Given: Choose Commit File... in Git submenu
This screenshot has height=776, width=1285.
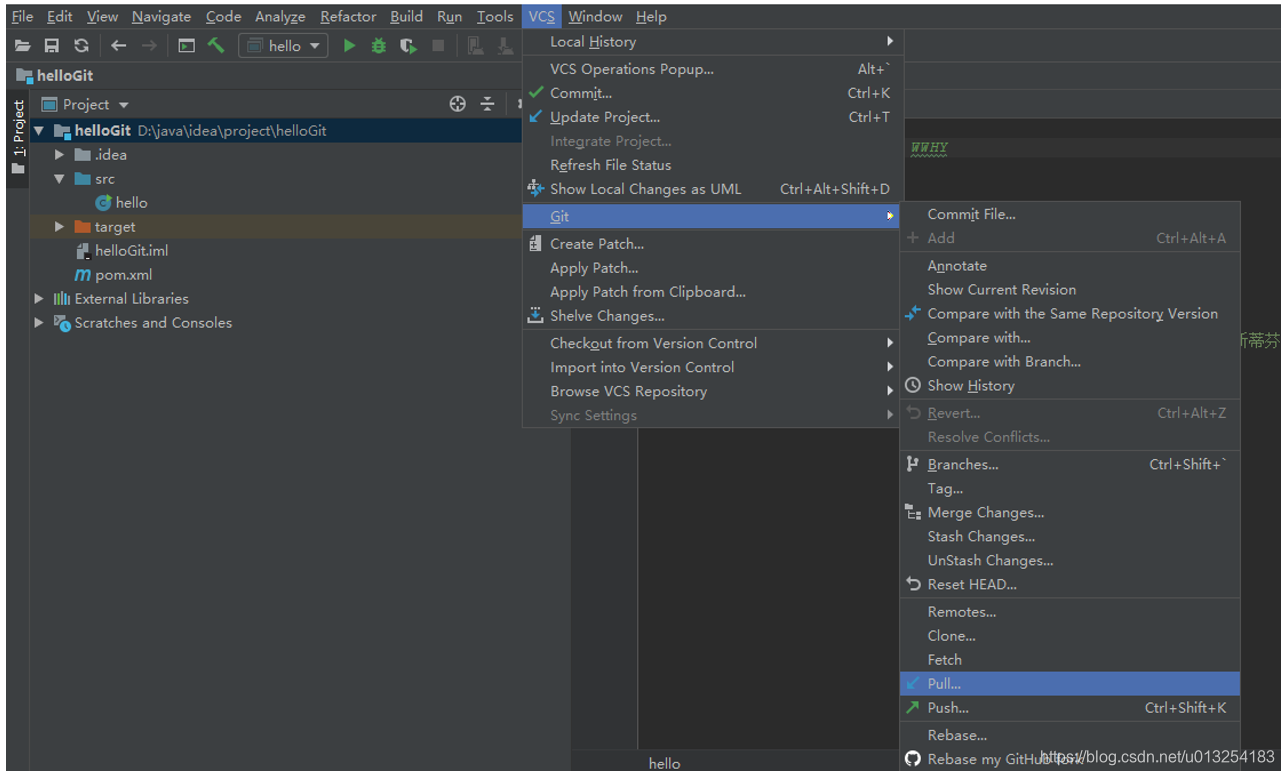Looking at the screenshot, I should (x=1070, y=214).
